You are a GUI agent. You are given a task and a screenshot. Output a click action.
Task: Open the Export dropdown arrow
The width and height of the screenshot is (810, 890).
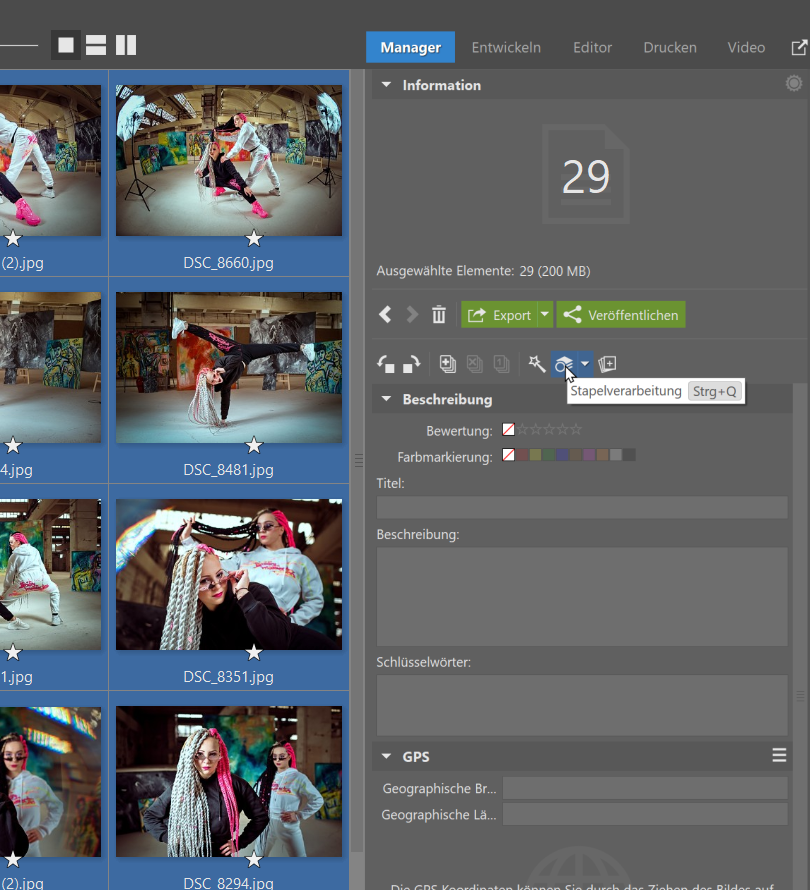[x=545, y=315]
